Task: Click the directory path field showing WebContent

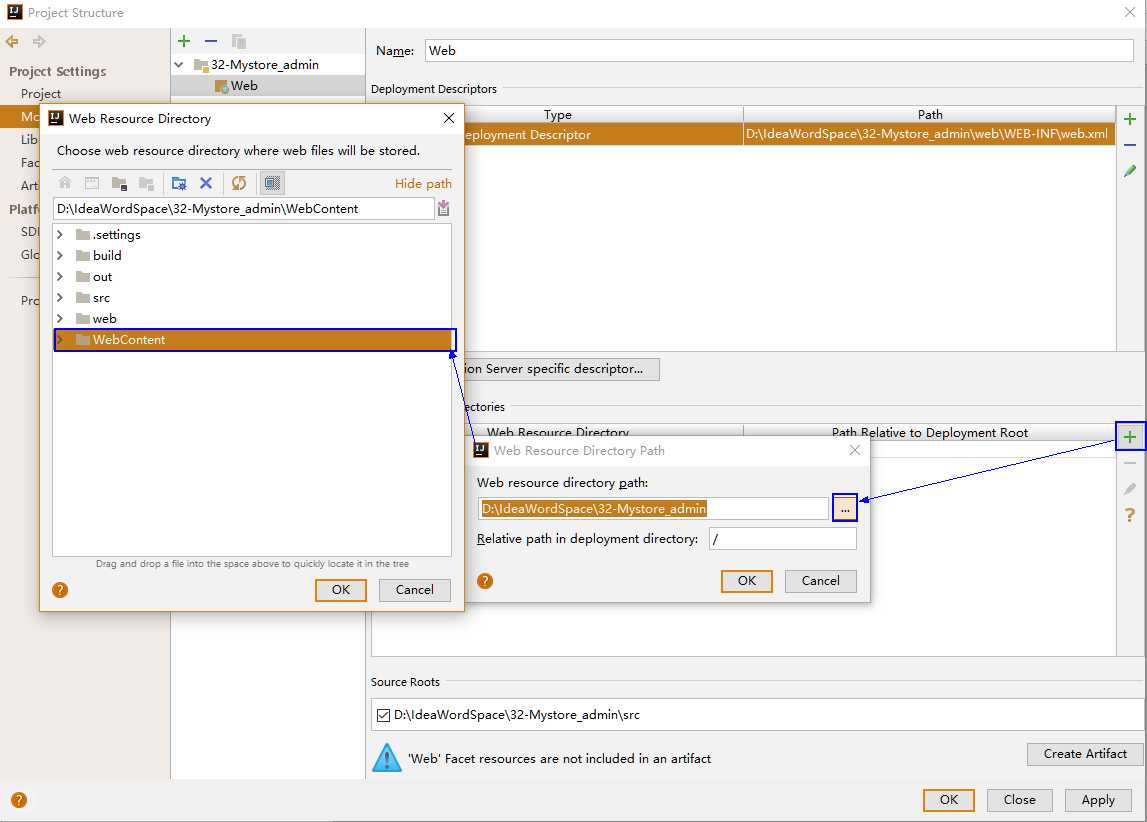Action: pos(244,208)
